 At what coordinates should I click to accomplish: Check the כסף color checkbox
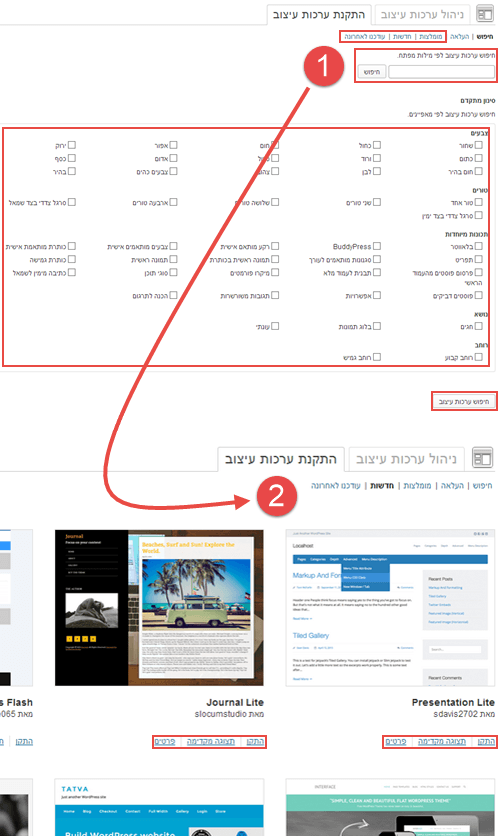tap(72, 158)
